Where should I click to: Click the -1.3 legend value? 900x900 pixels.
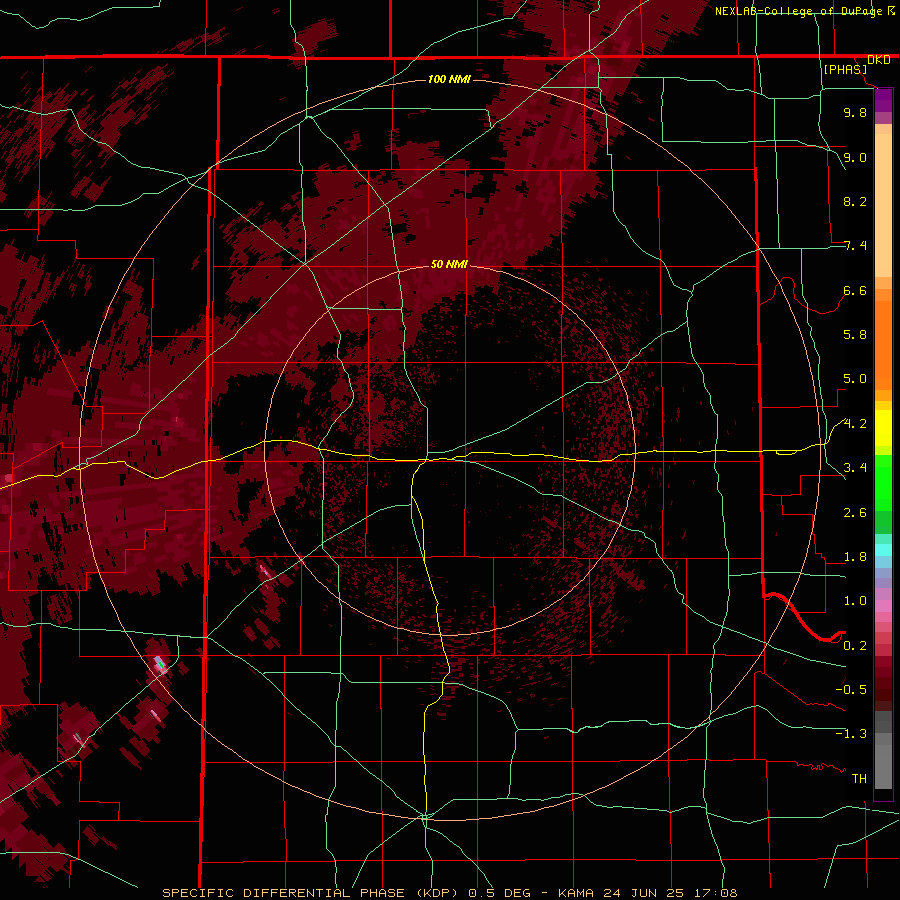pos(851,734)
